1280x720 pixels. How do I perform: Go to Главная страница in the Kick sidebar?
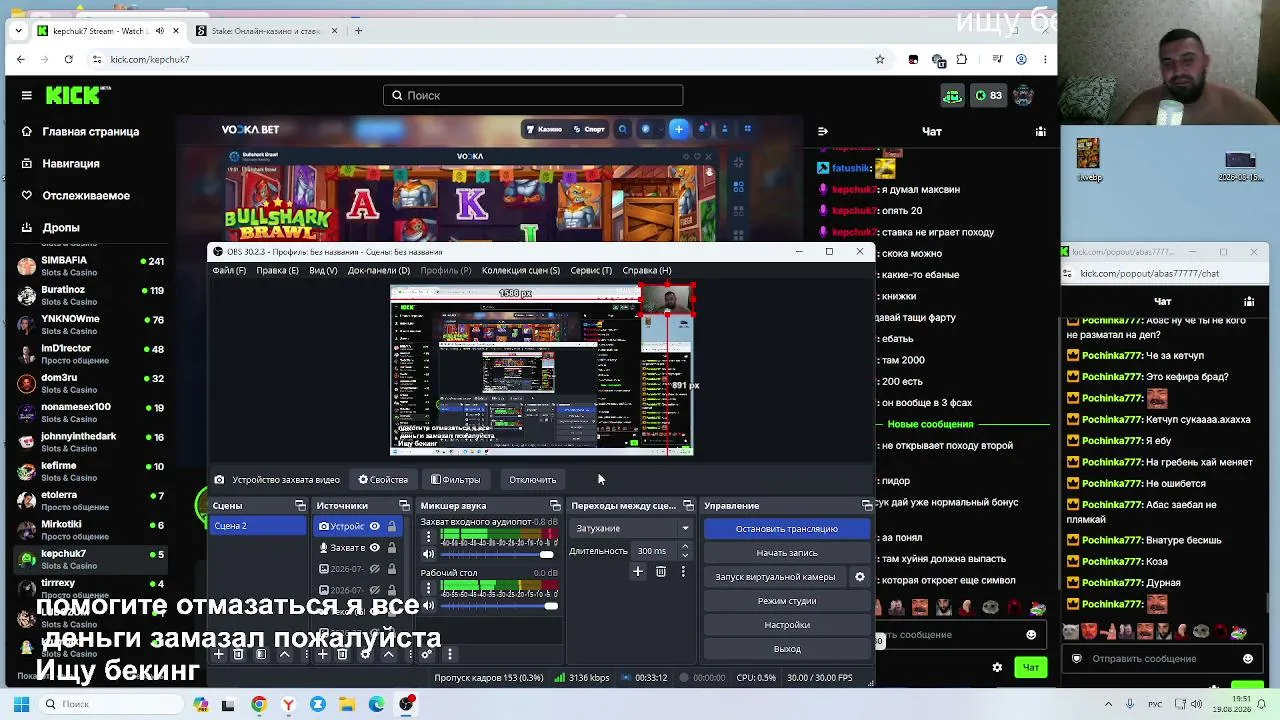80,131
